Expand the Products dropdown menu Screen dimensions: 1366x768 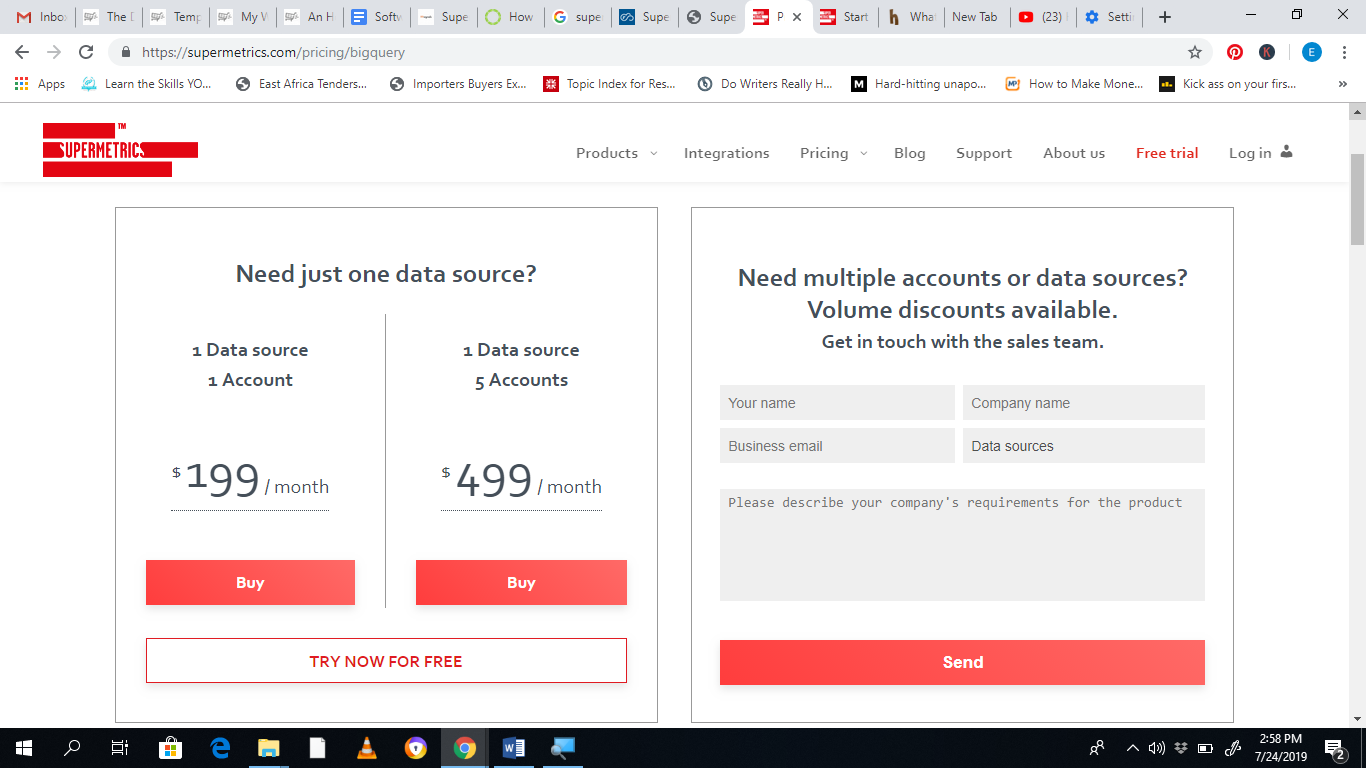[x=616, y=153]
